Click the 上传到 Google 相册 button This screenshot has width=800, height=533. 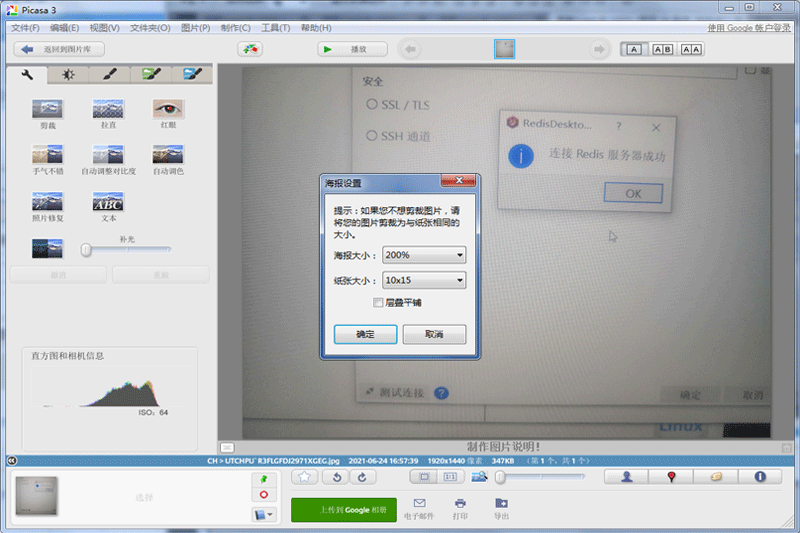click(x=344, y=510)
